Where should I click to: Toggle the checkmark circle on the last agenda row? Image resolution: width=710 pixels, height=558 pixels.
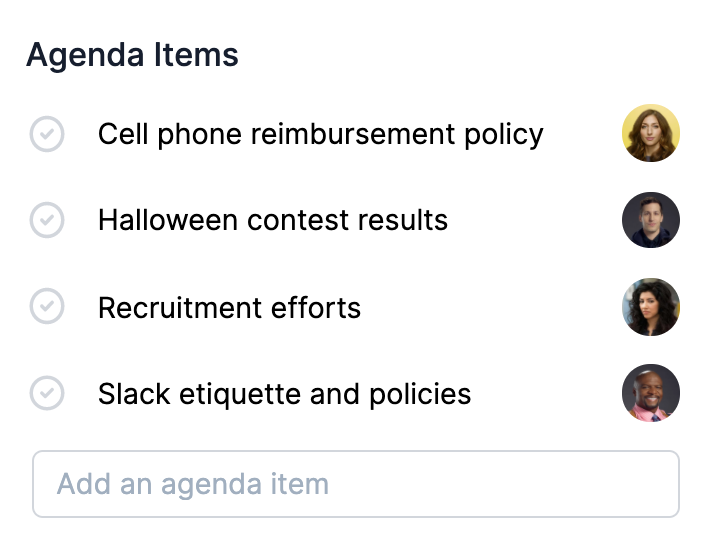pos(47,393)
